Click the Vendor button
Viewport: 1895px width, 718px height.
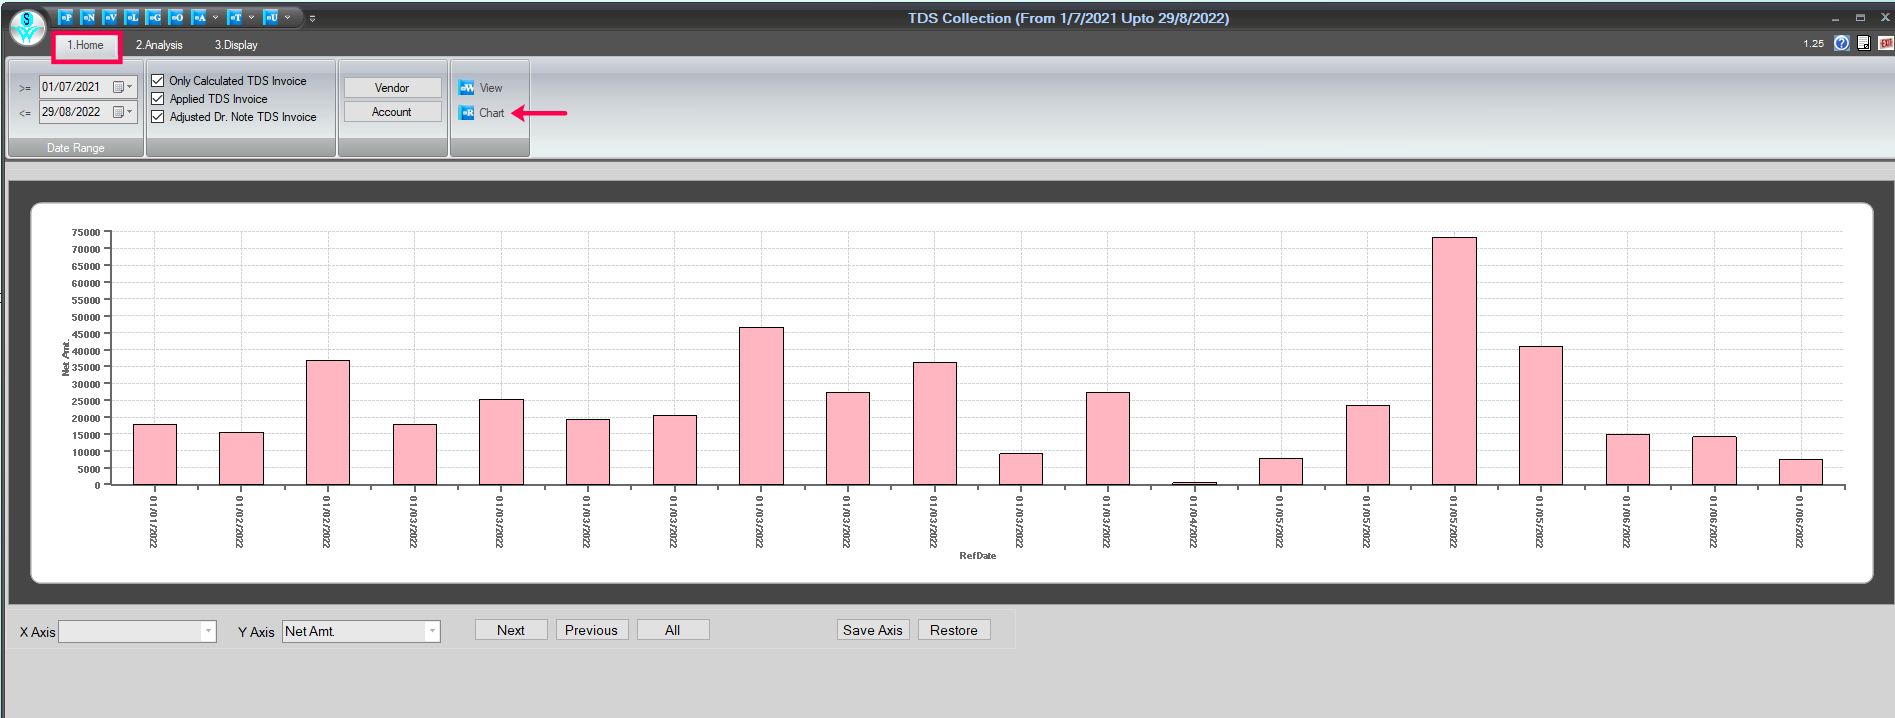coord(392,88)
